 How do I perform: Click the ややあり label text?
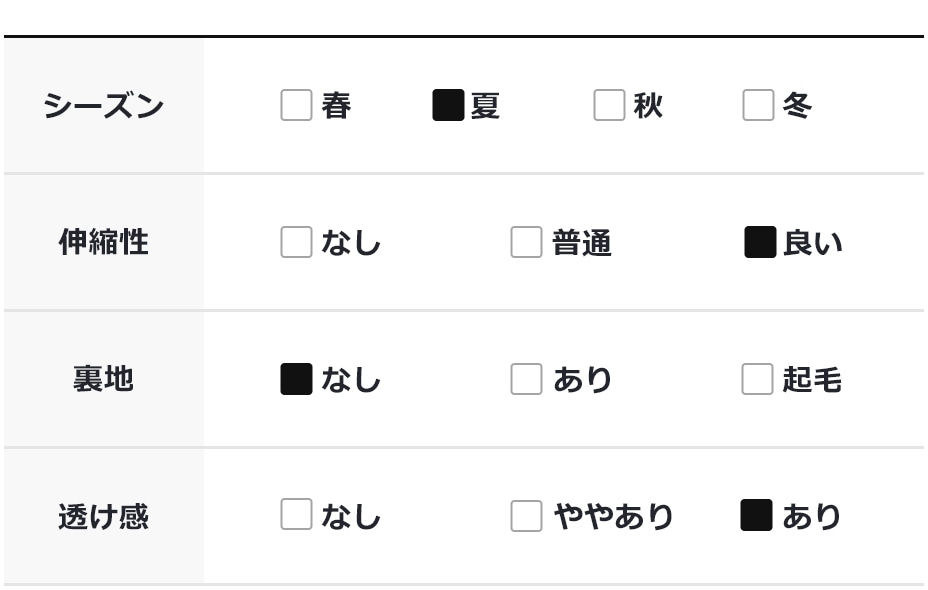tap(613, 516)
